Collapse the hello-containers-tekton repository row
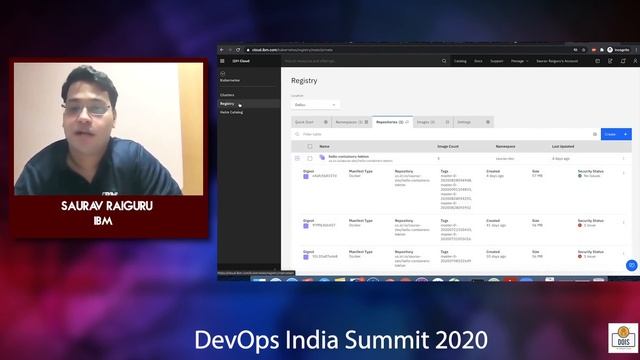 (297, 158)
